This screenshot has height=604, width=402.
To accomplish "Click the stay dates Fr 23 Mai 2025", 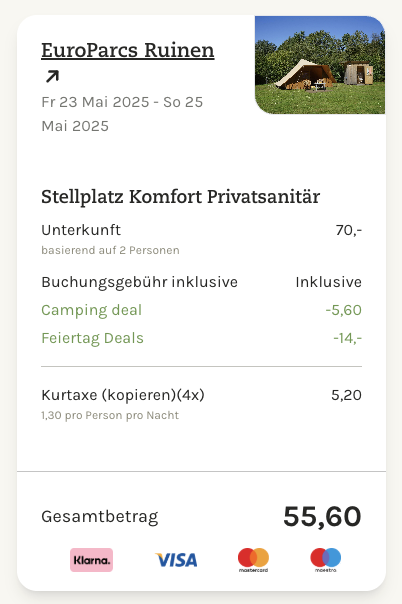I will [x=95, y=102].
